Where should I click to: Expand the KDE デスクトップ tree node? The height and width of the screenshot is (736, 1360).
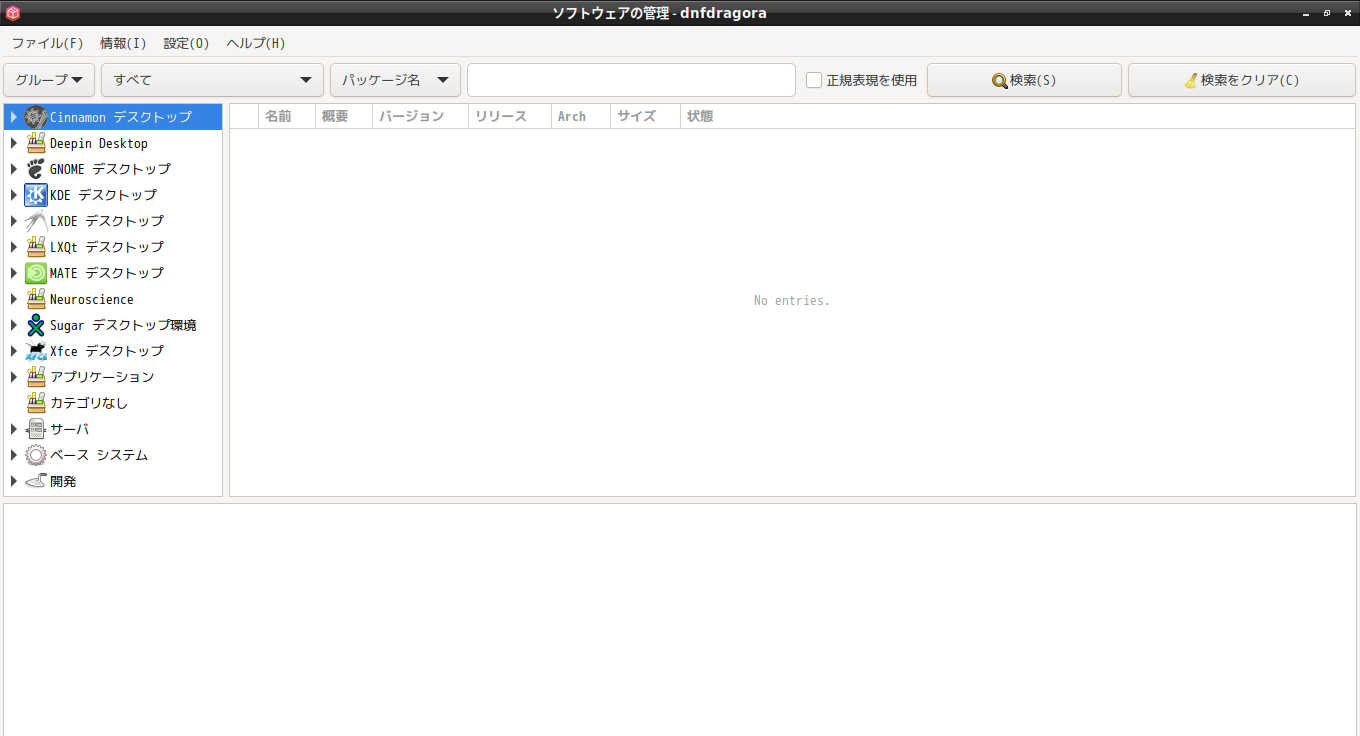pos(14,195)
